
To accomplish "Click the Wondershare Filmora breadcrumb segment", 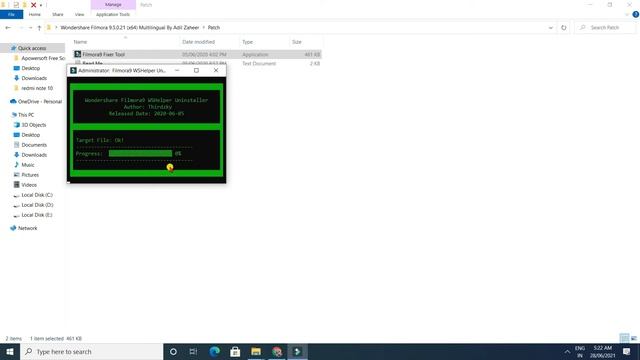I will coord(130,28).
